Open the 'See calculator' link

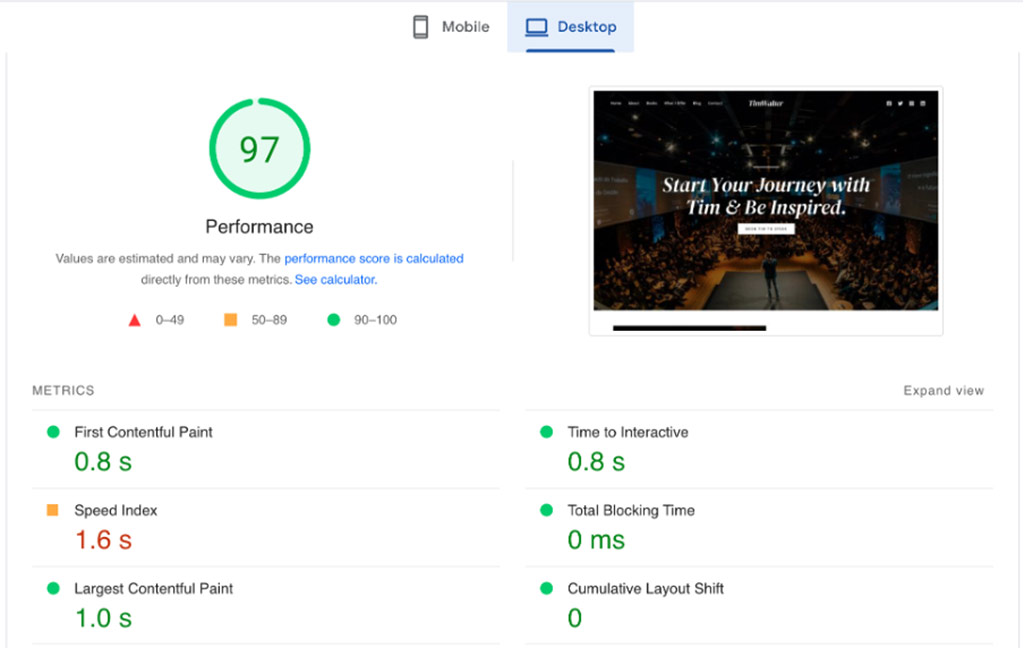pos(334,280)
